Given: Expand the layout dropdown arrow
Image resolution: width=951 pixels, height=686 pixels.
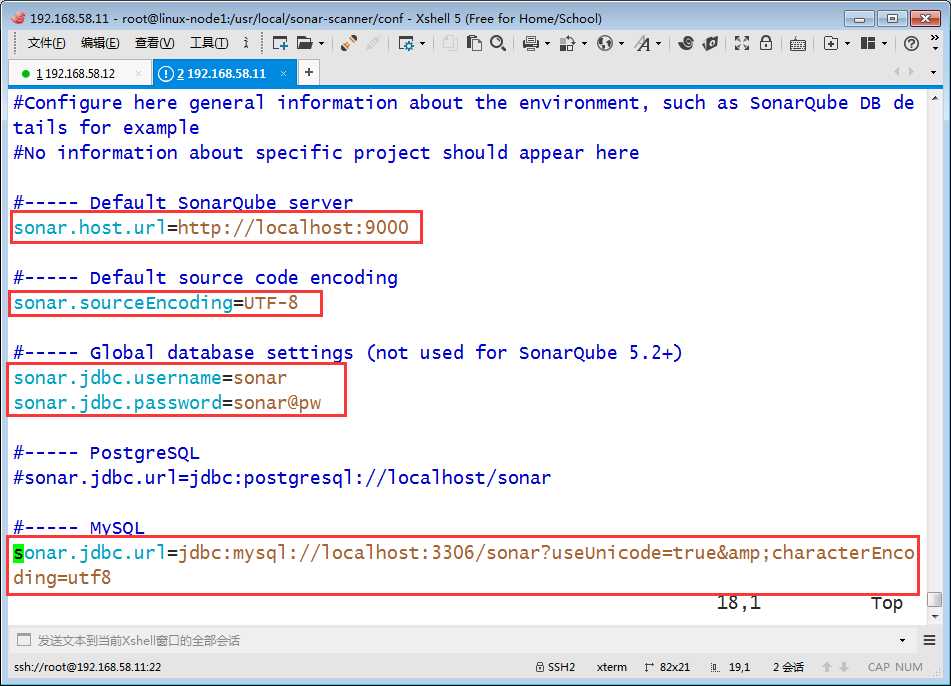Looking at the screenshot, I should pos(884,44).
